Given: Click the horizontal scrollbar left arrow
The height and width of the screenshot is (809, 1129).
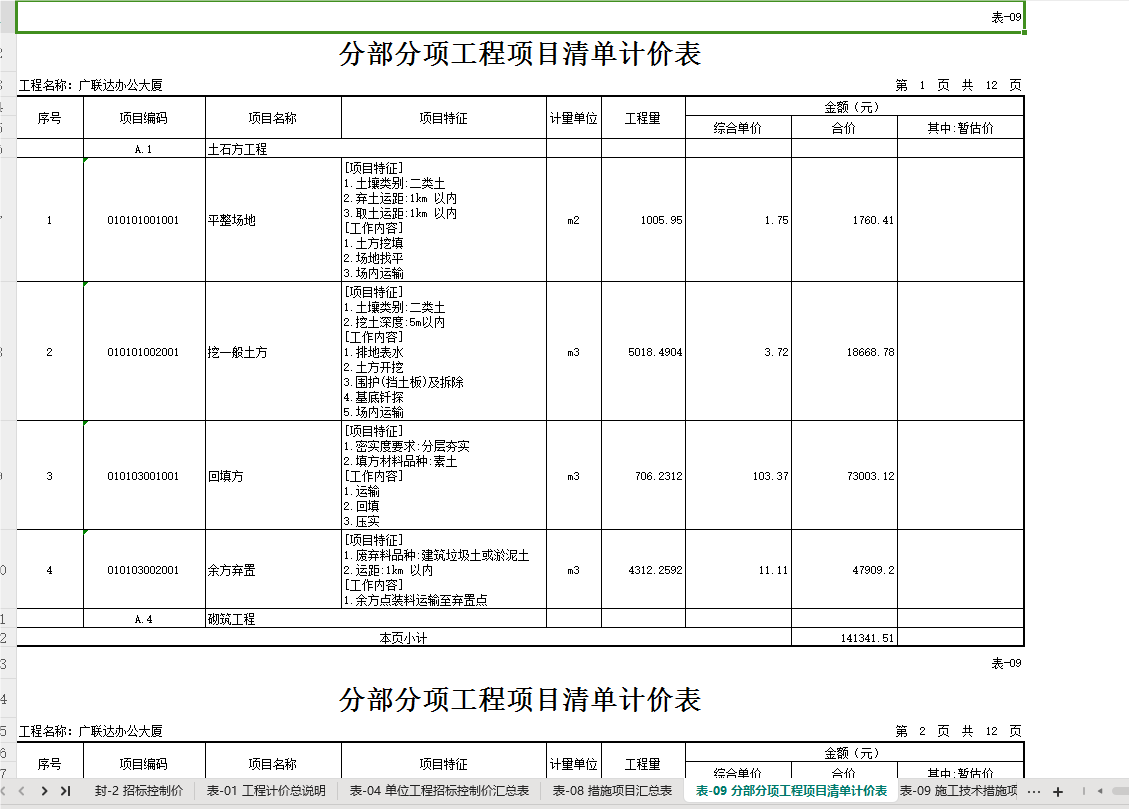Looking at the screenshot, I should click(x=1099, y=791).
